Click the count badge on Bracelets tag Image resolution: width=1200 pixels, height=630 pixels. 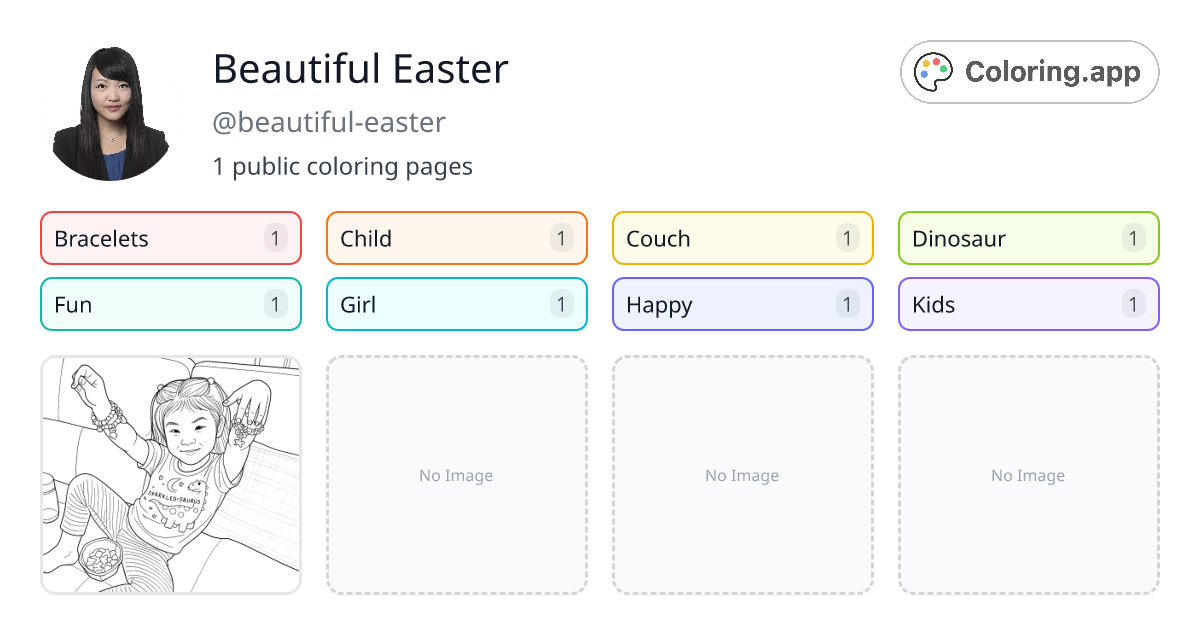point(274,238)
